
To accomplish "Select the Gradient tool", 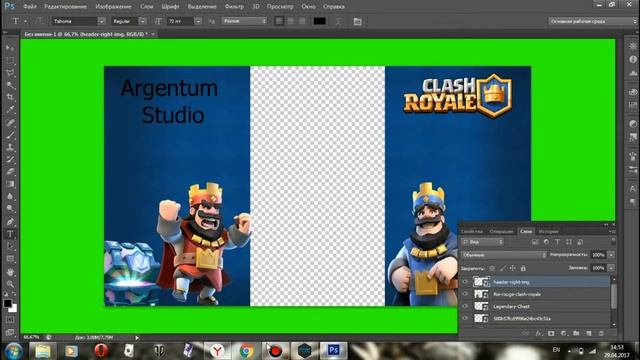I will (10, 184).
